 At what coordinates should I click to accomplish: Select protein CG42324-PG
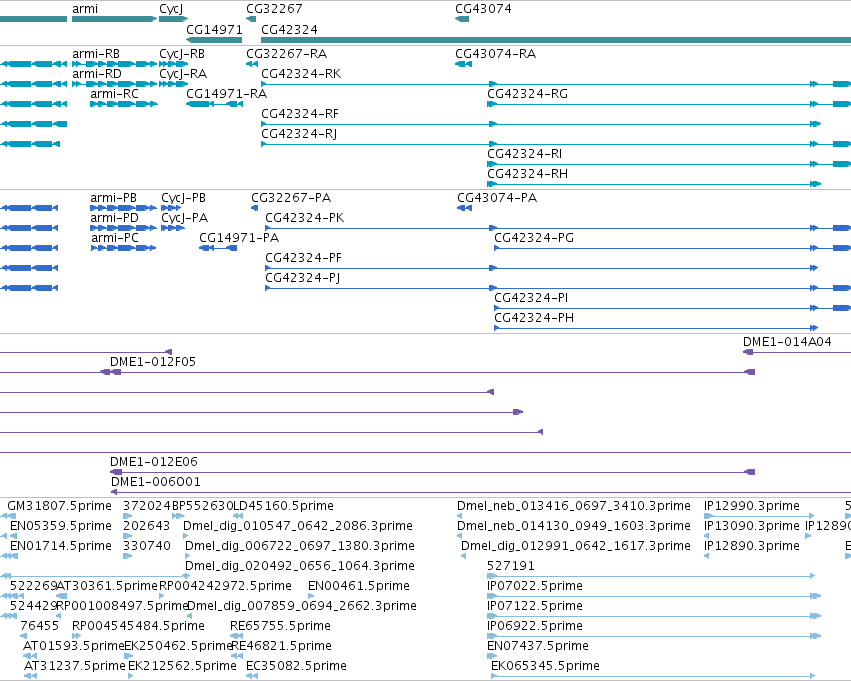tap(534, 238)
